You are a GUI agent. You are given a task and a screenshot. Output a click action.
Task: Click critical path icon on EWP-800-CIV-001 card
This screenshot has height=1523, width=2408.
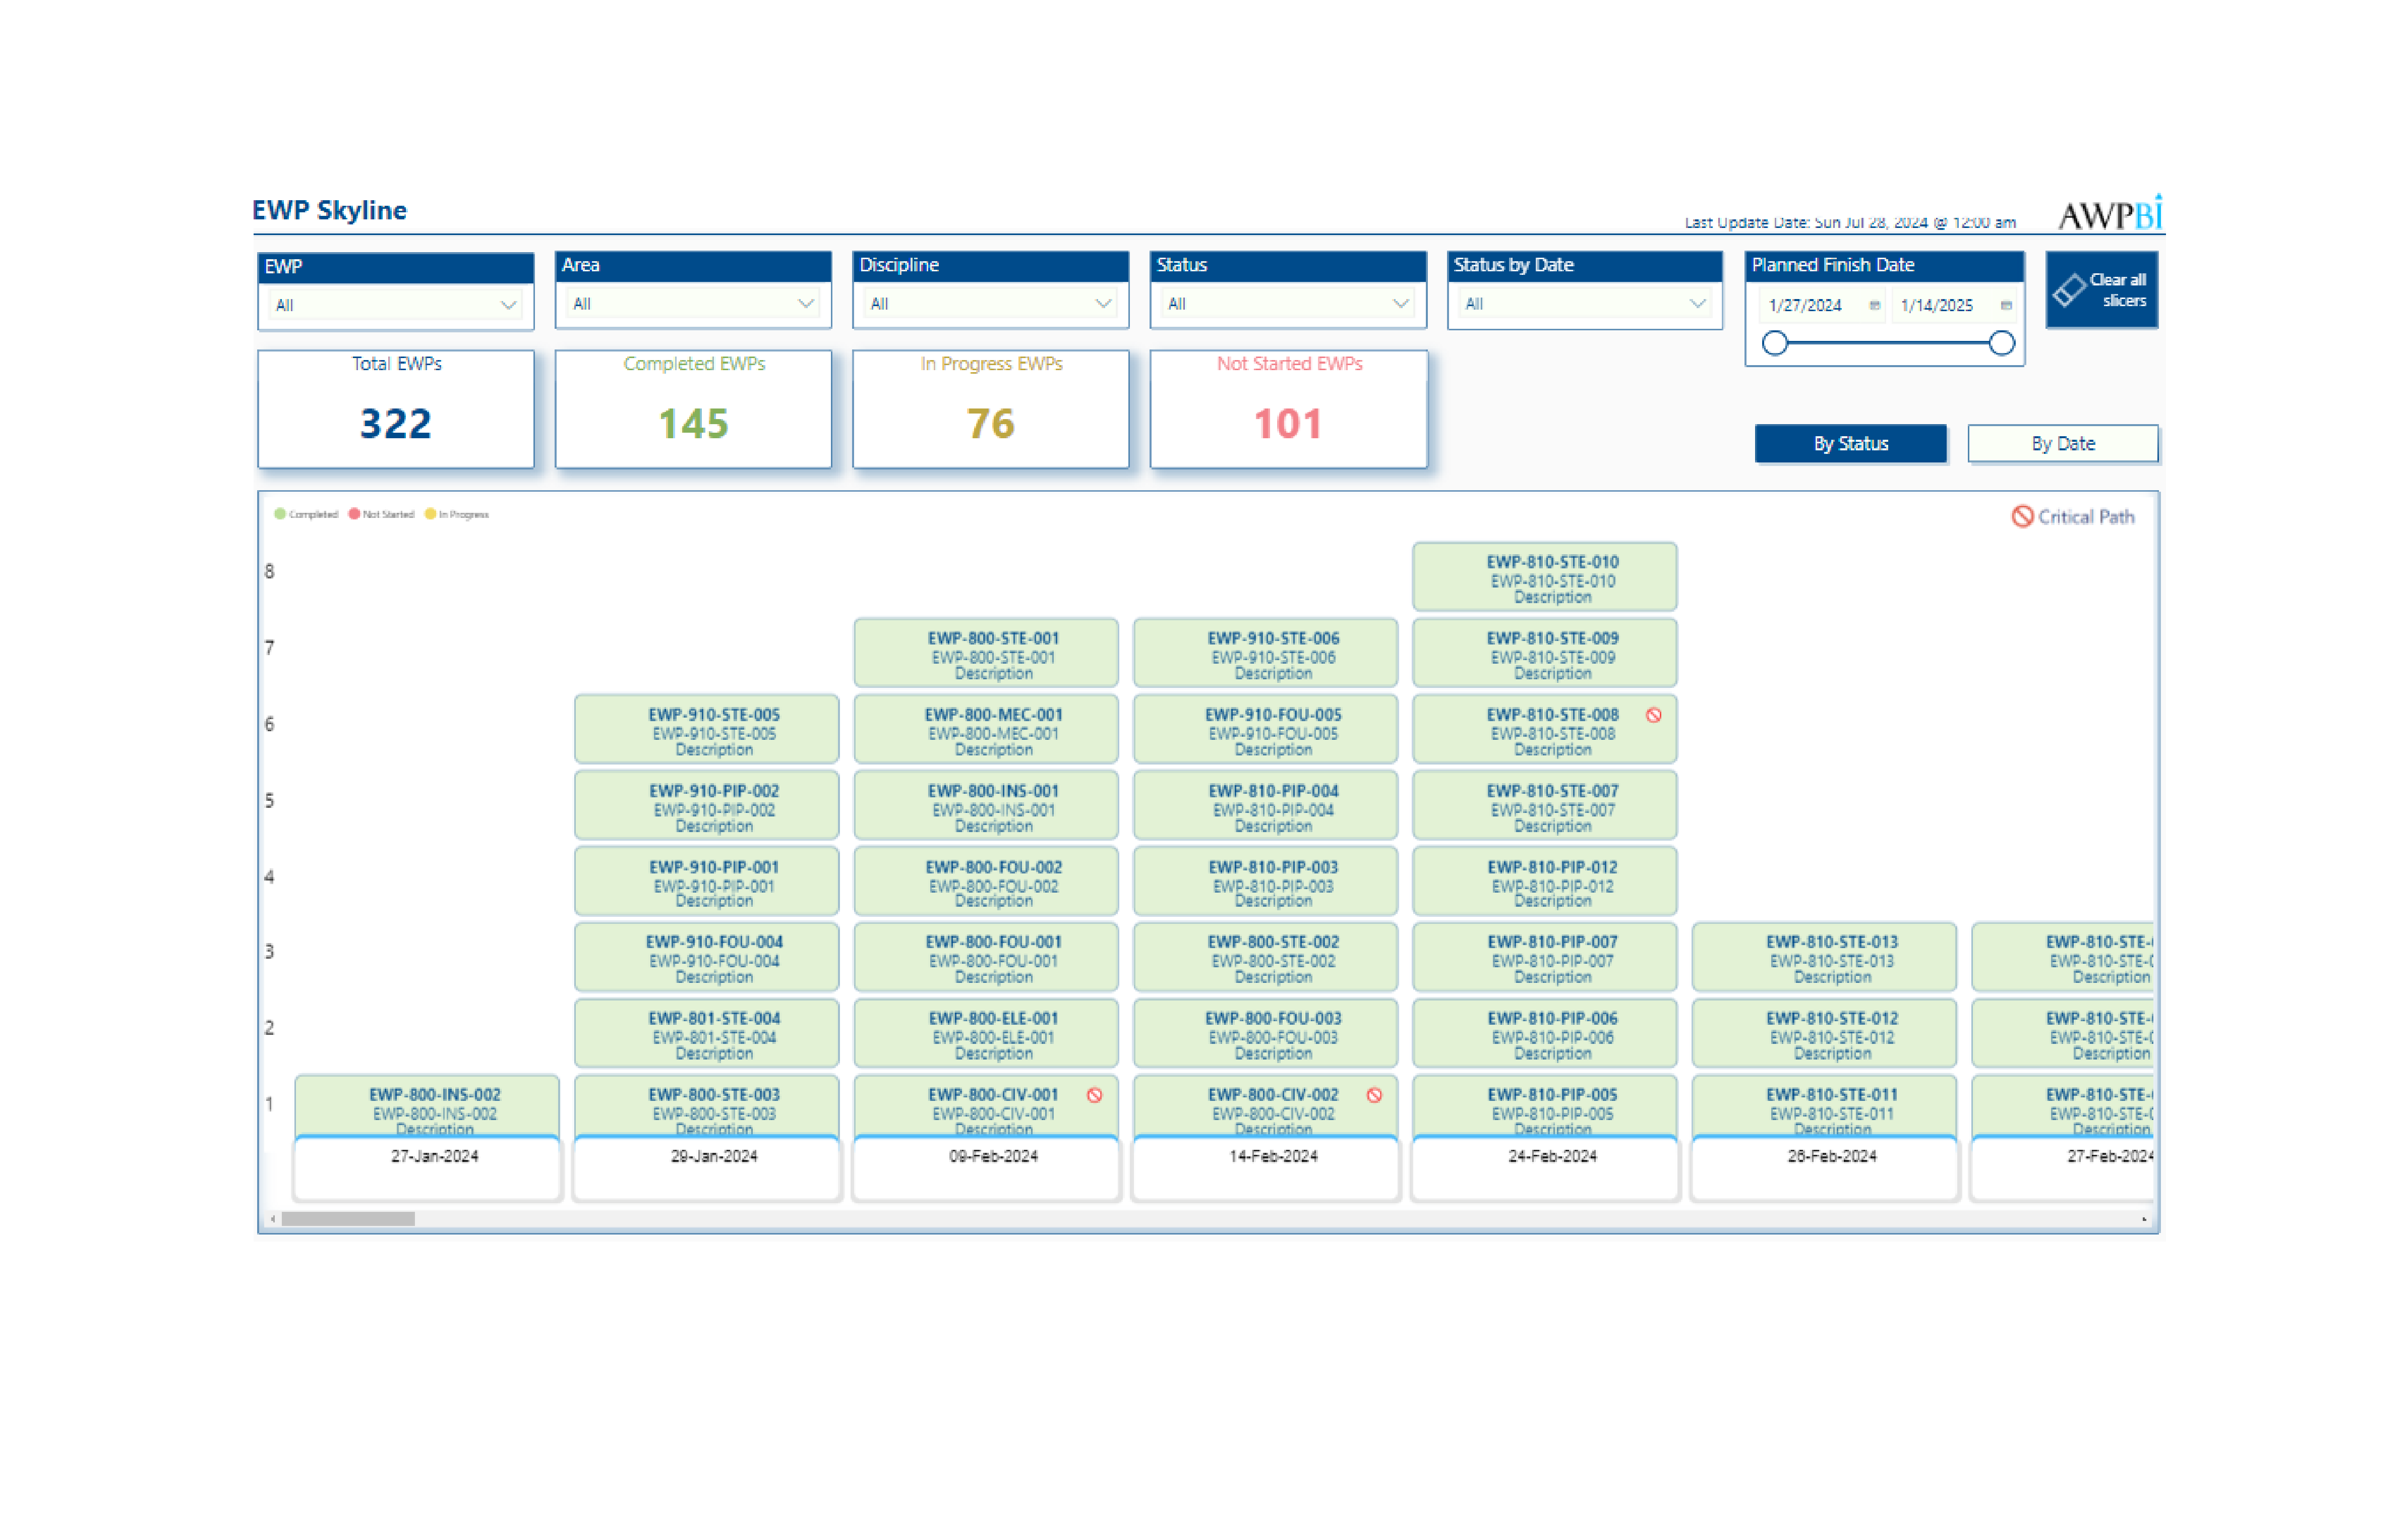[1095, 1095]
